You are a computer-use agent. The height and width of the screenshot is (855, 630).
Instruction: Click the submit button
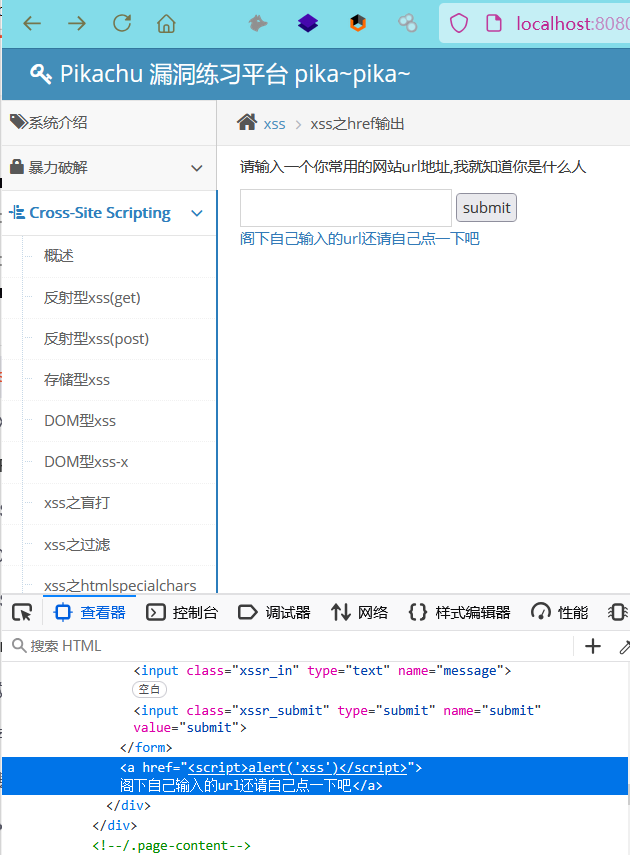pos(486,208)
